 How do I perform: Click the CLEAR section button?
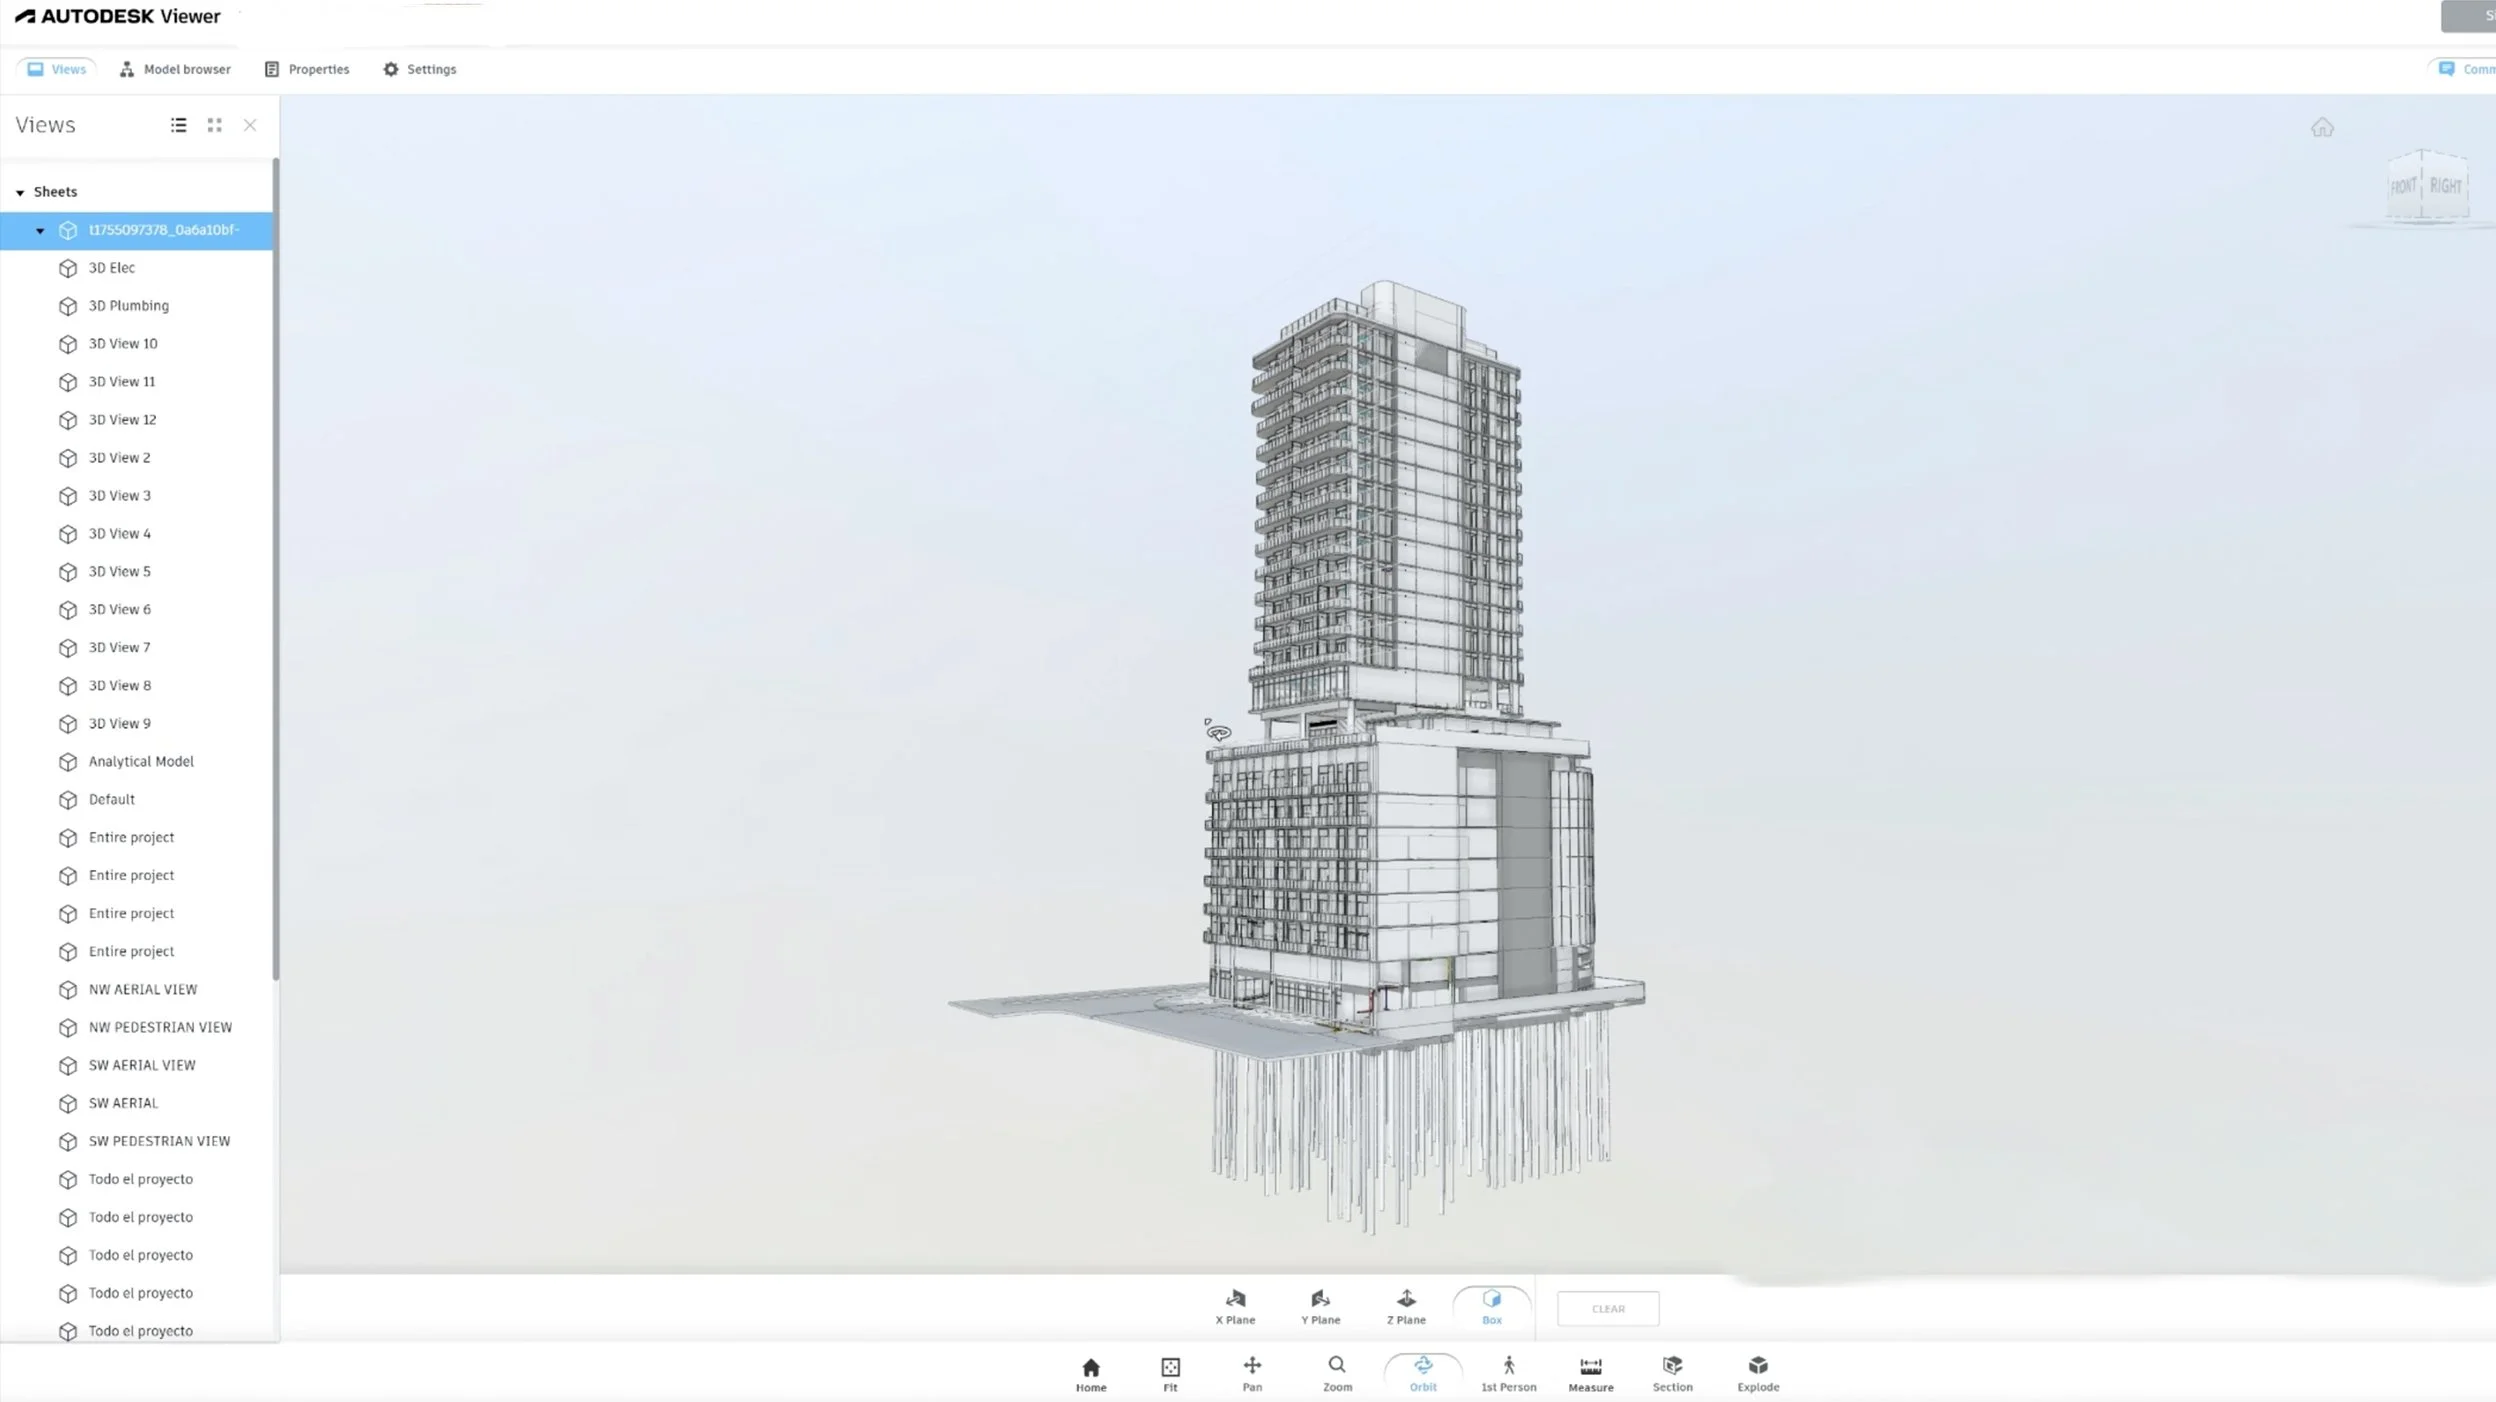[x=1606, y=1308]
